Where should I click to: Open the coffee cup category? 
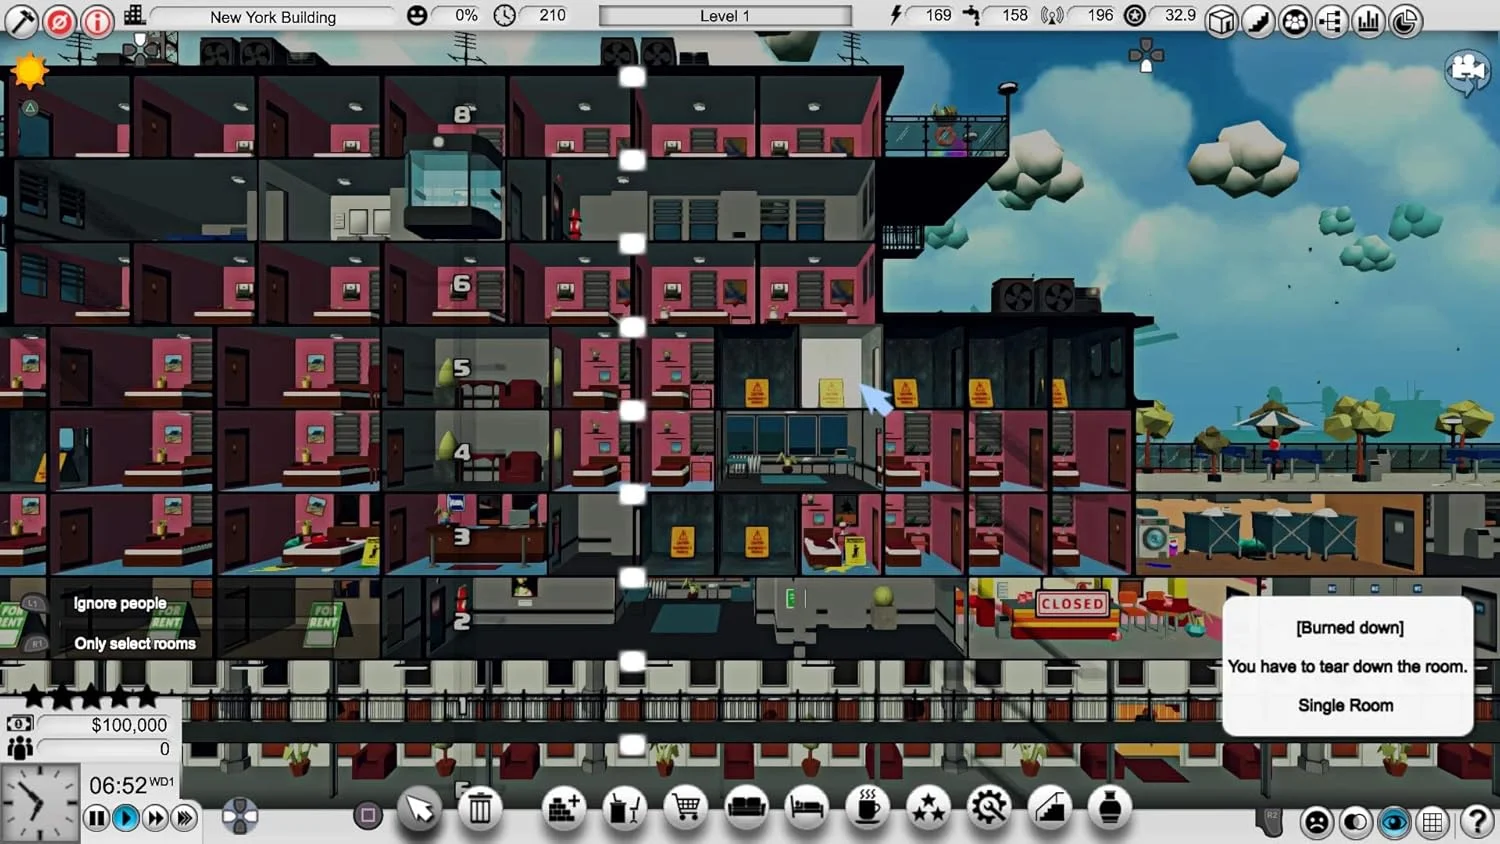pyautogui.click(x=868, y=807)
